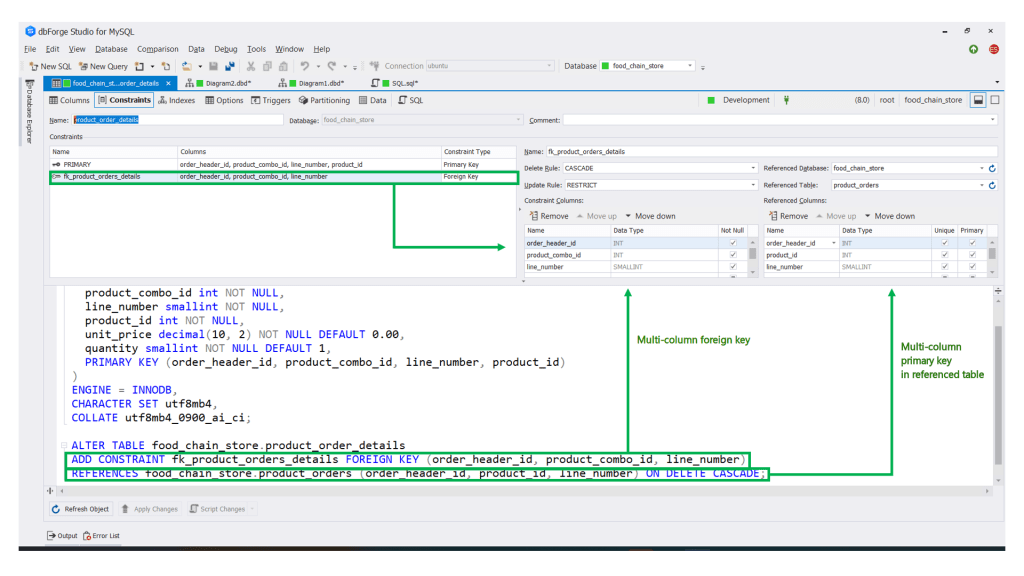Click Move down under Referenced Columns
The image size is (1024, 576).
pos(891,216)
